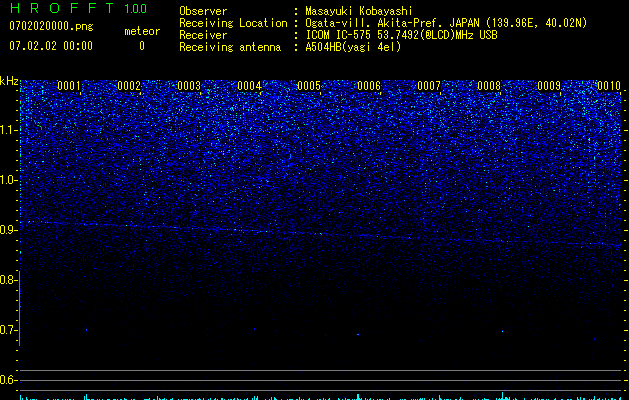Click time marker 0005
Screen dimensions: 629x400
(309, 86)
